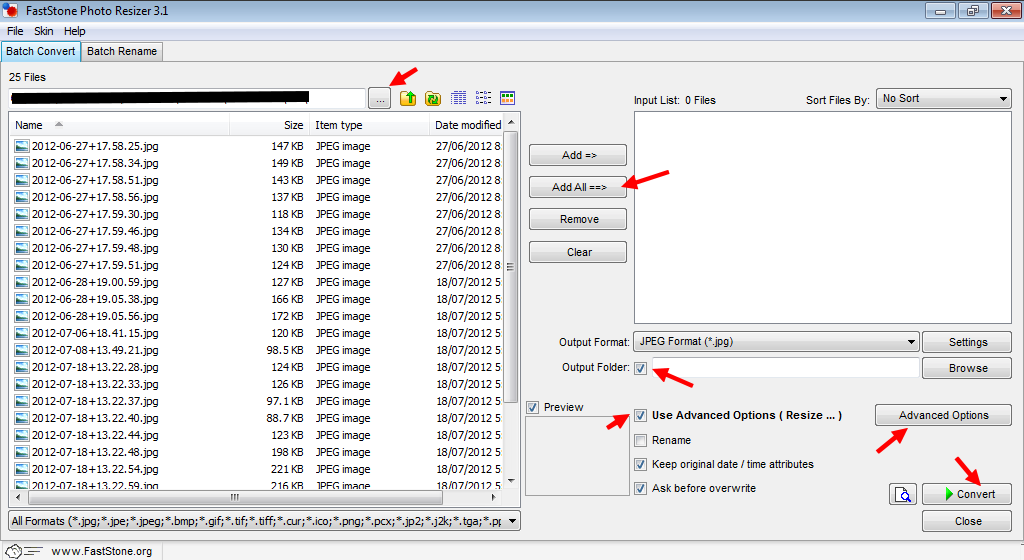1024x560 pixels.
Task: Click the up one folder level icon
Action: pyautogui.click(x=408, y=99)
